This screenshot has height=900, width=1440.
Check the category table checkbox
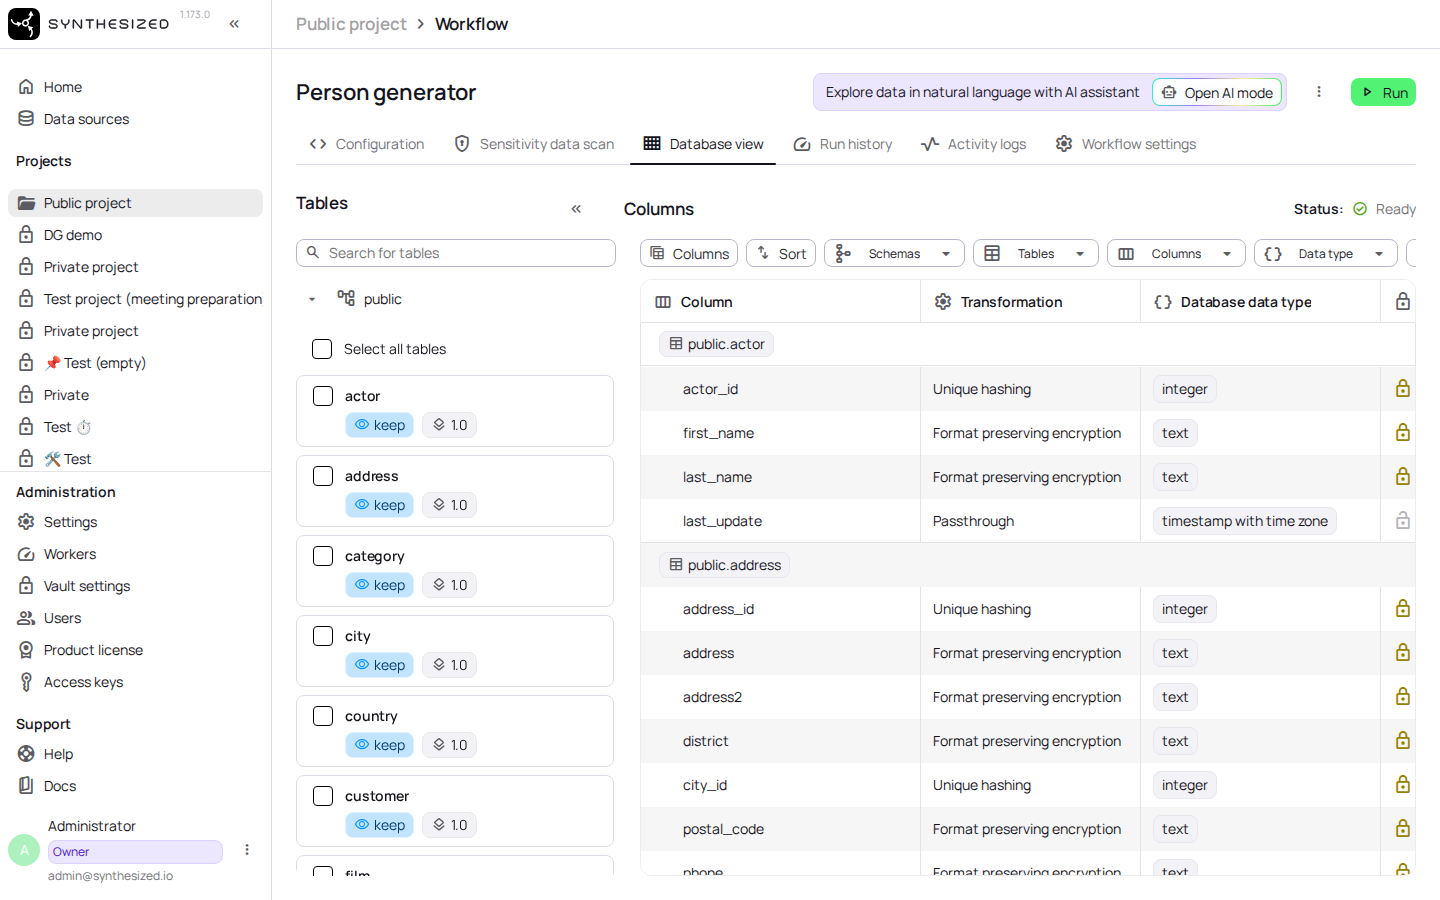(323, 556)
